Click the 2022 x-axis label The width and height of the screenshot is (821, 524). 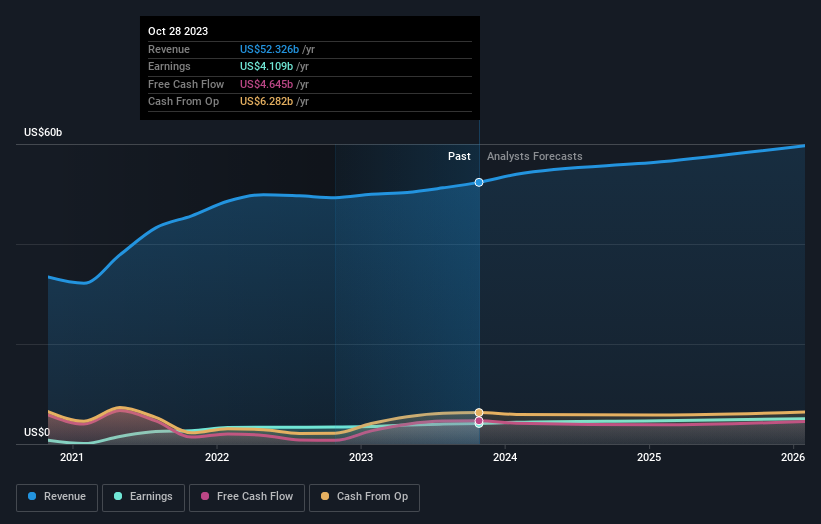217,457
